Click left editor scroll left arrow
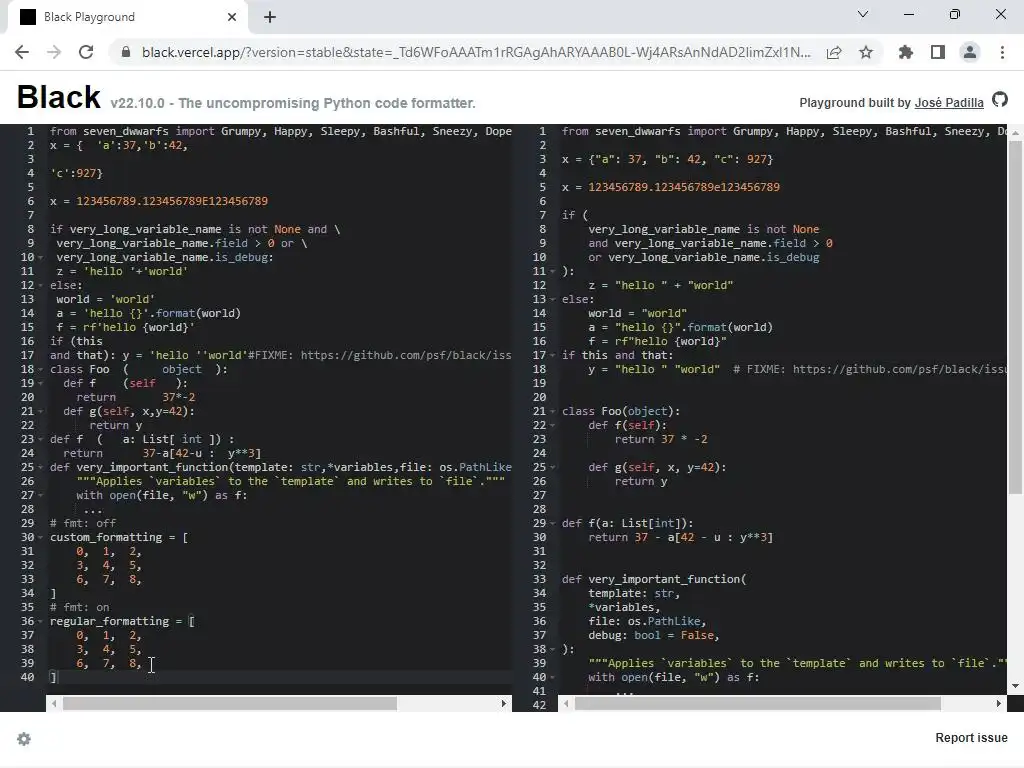 pyautogui.click(x=54, y=703)
